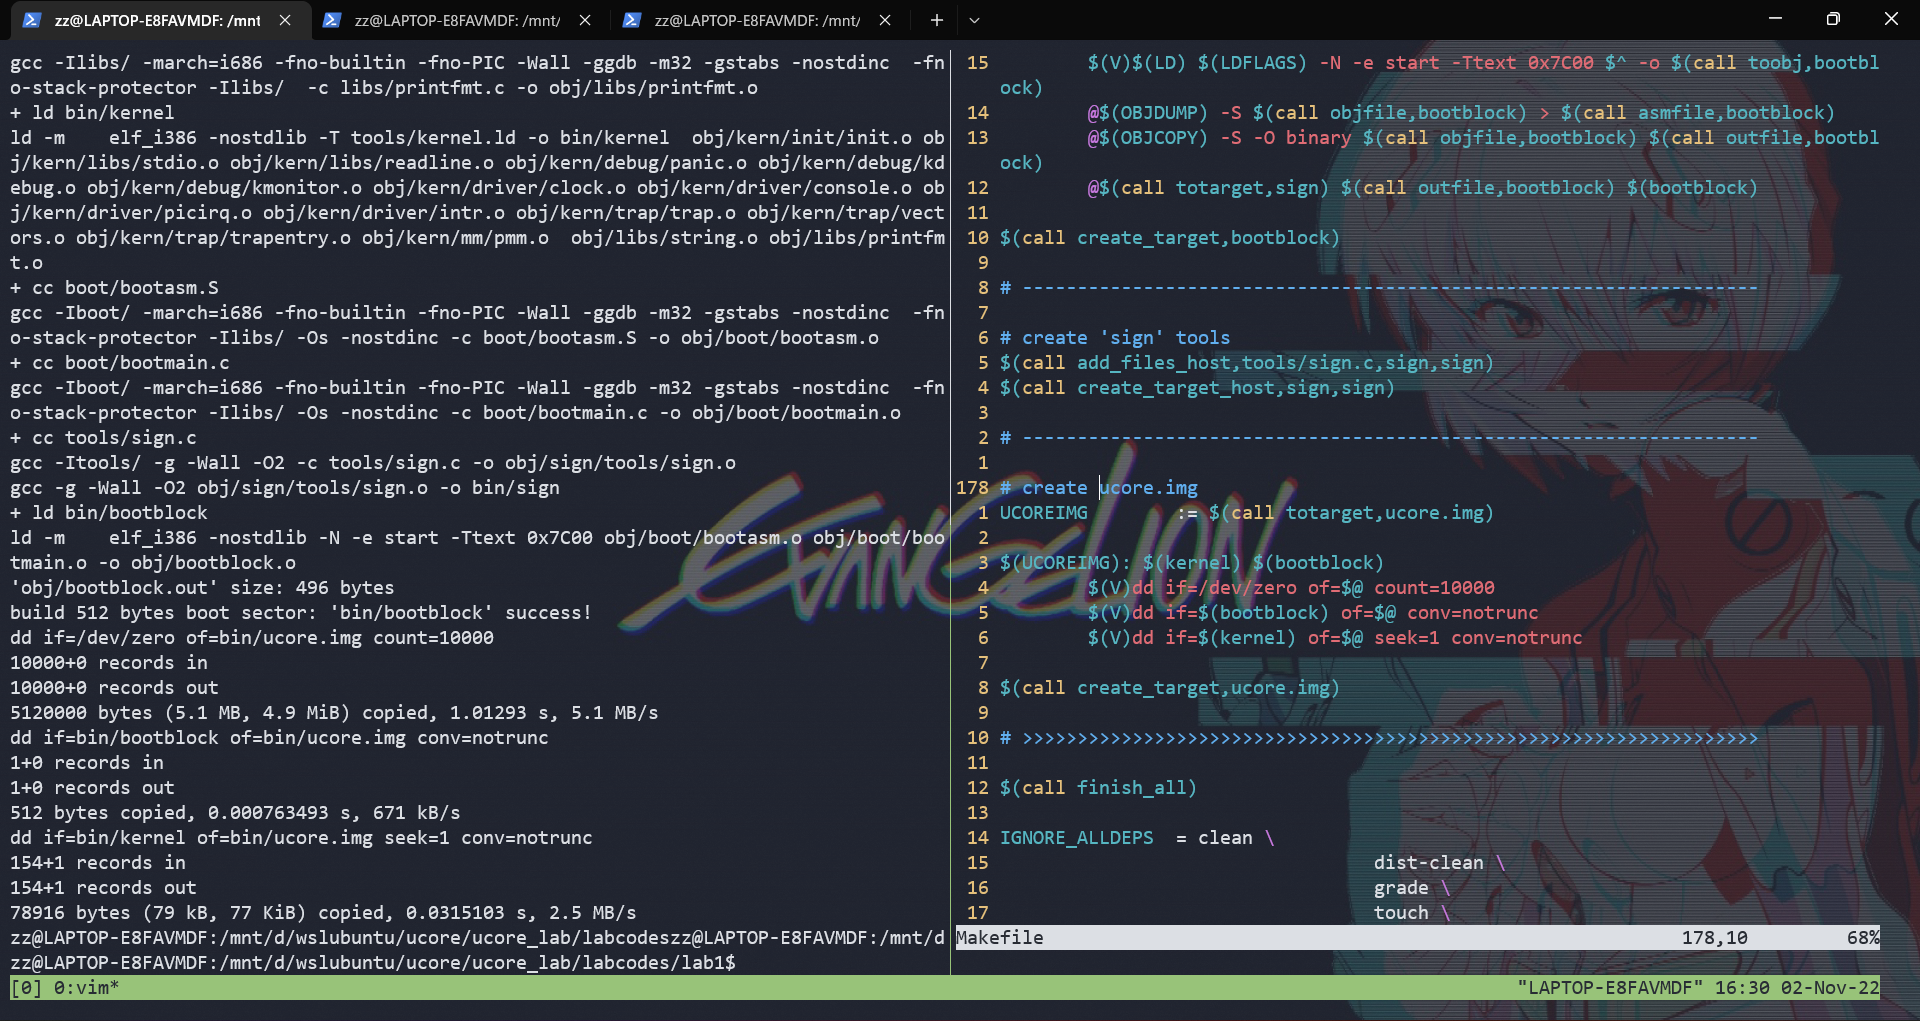Click 'build 512 bytes boot sector' success line
Viewport: 1920px width, 1021px height.
point(301,613)
